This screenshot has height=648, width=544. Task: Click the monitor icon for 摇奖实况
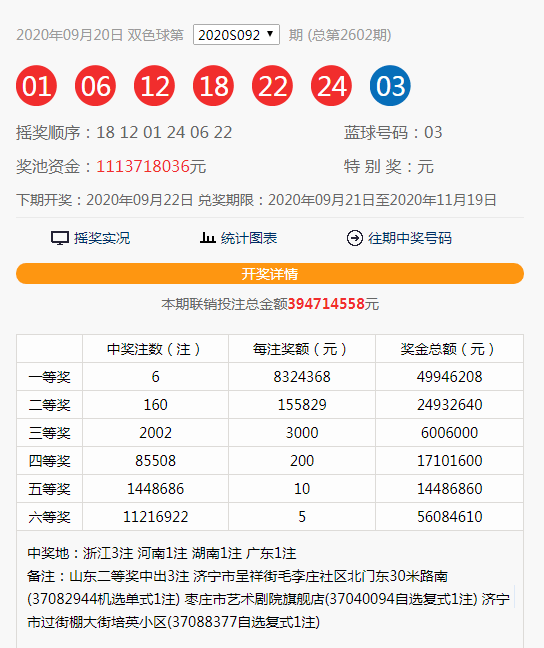click(x=60, y=238)
